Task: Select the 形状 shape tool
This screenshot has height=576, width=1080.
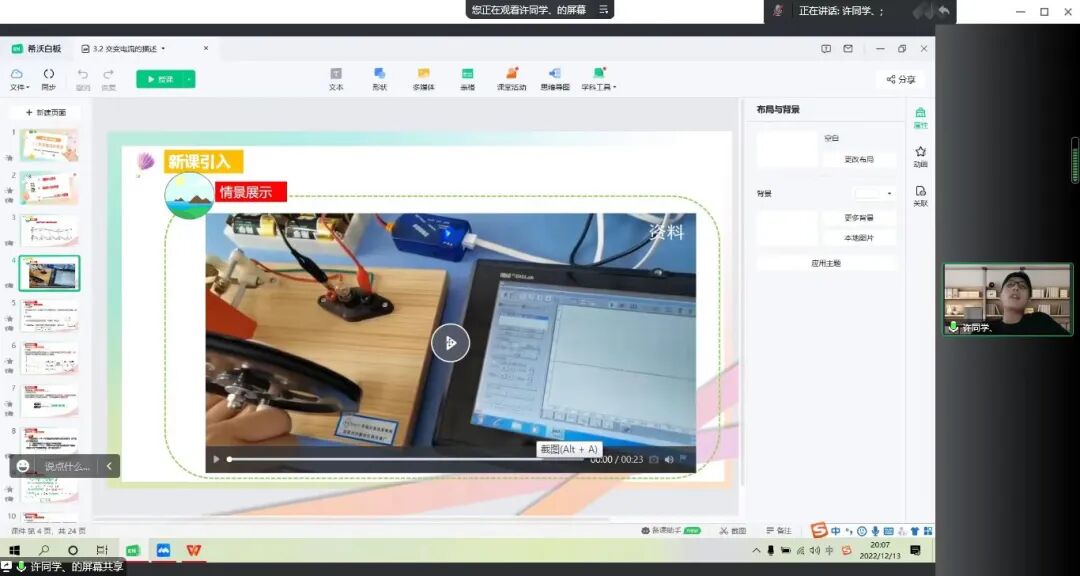Action: pyautogui.click(x=380, y=80)
